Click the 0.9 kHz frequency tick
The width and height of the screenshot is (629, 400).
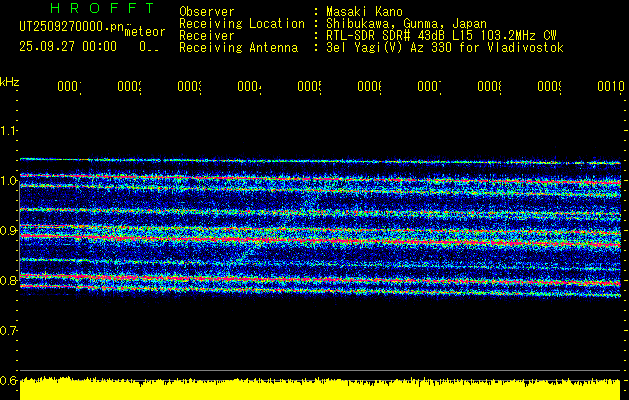tap(9, 231)
